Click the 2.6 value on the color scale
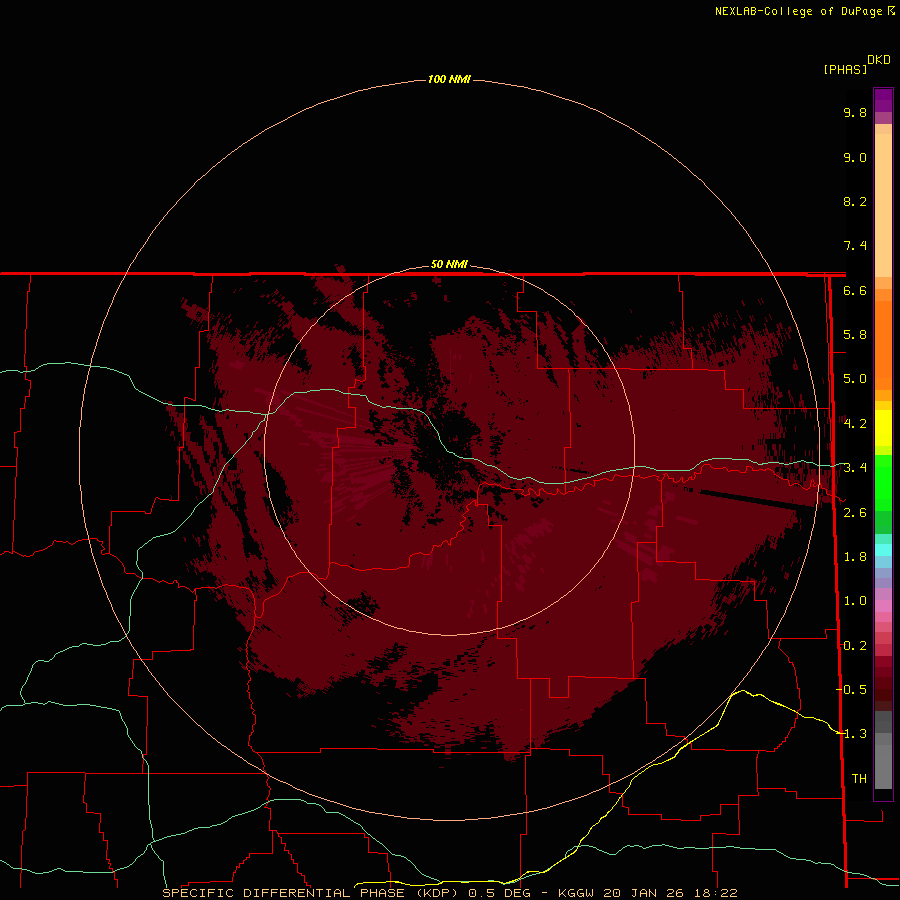Image resolution: width=900 pixels, height=900 pixels. coord(855,513)
